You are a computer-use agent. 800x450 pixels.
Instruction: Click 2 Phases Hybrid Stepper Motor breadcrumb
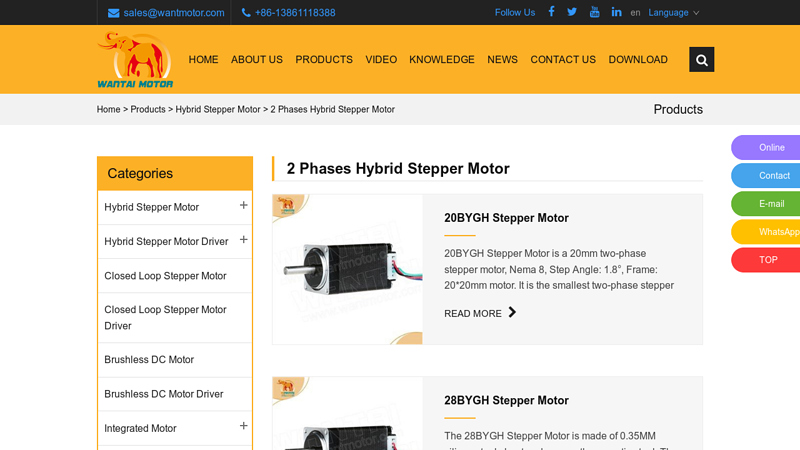tap(333, 109)
